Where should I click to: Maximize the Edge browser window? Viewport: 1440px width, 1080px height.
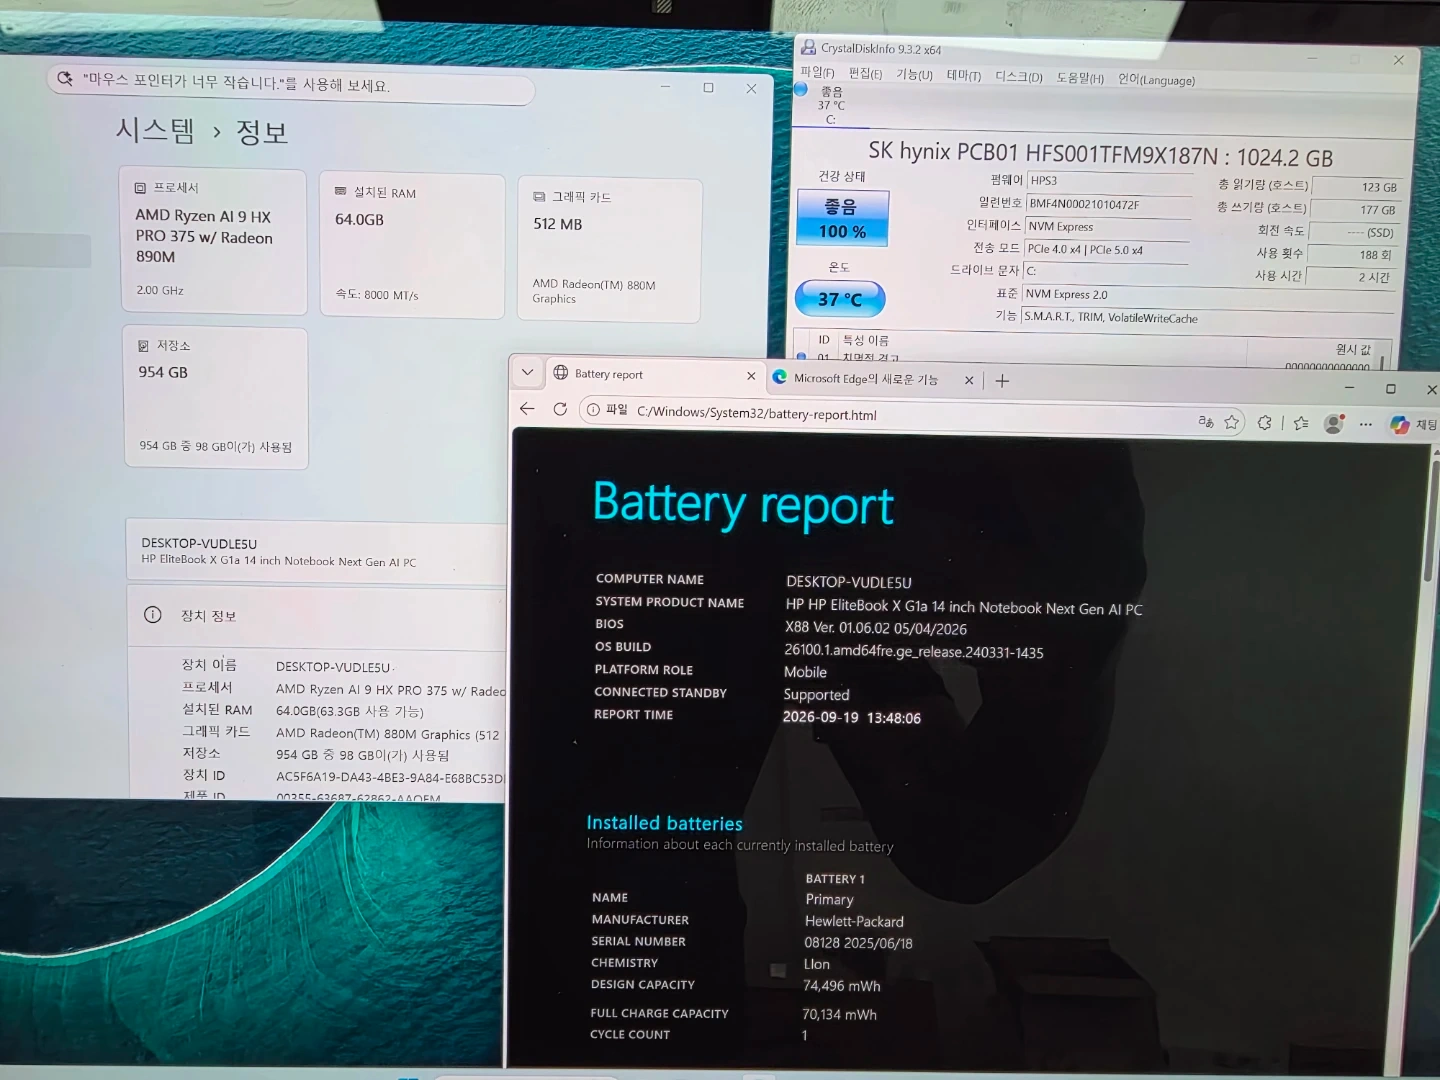(1390, 389)
